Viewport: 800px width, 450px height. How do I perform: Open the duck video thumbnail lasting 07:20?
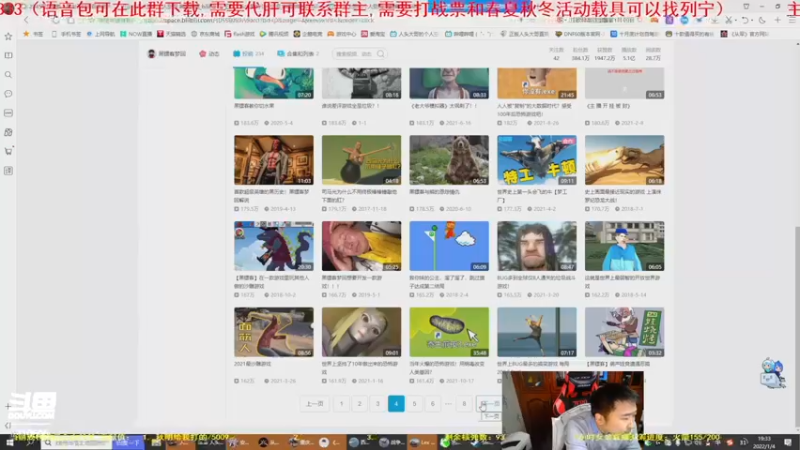[273, 83]
